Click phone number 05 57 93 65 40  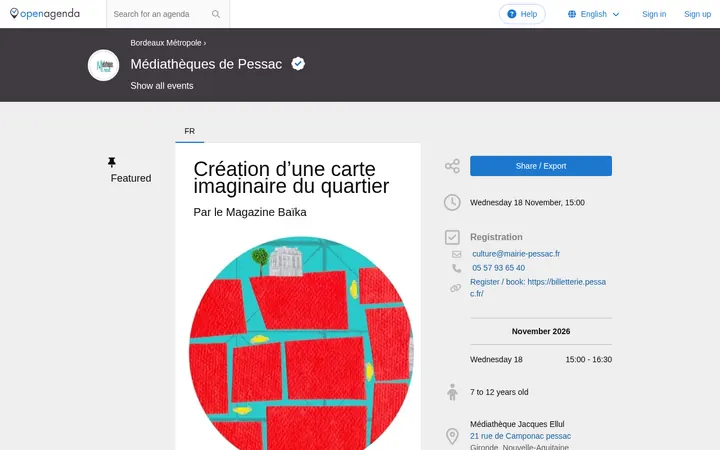click(x=498, y=268)
